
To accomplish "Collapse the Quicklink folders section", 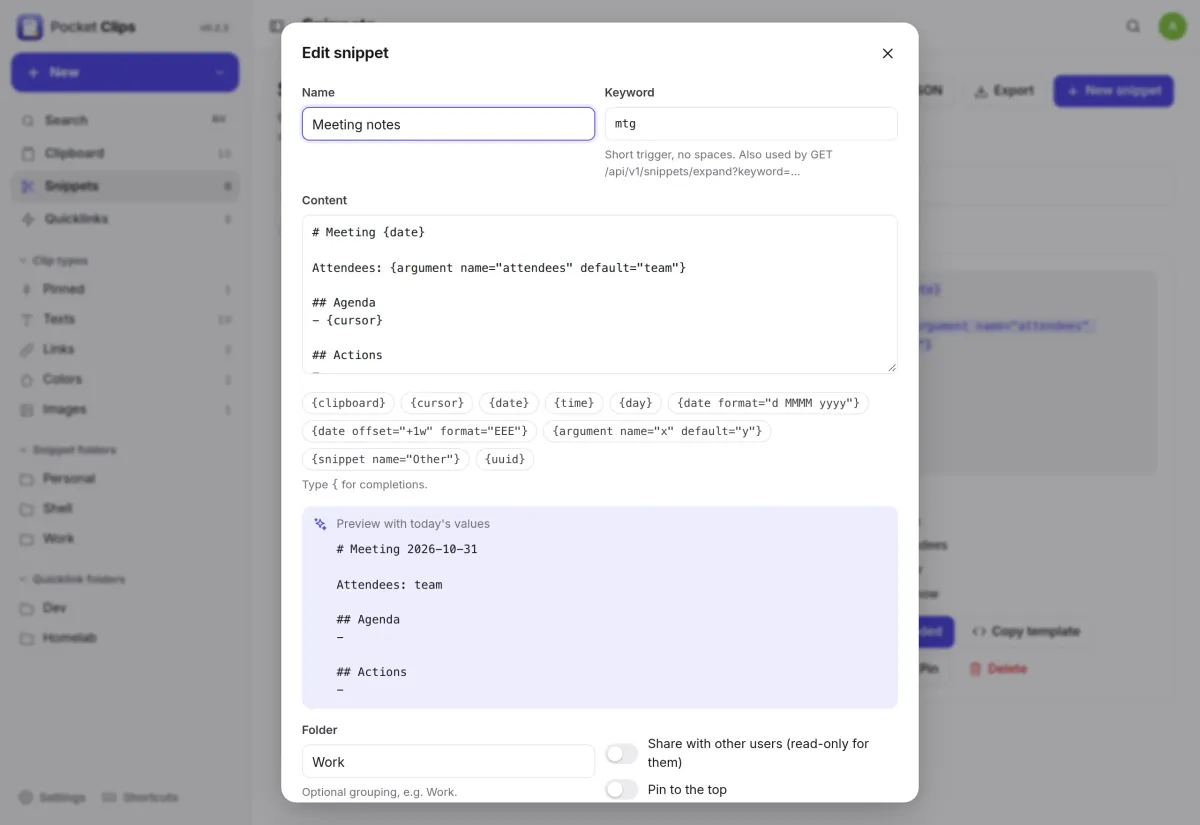I will click(x=71, y=579).
